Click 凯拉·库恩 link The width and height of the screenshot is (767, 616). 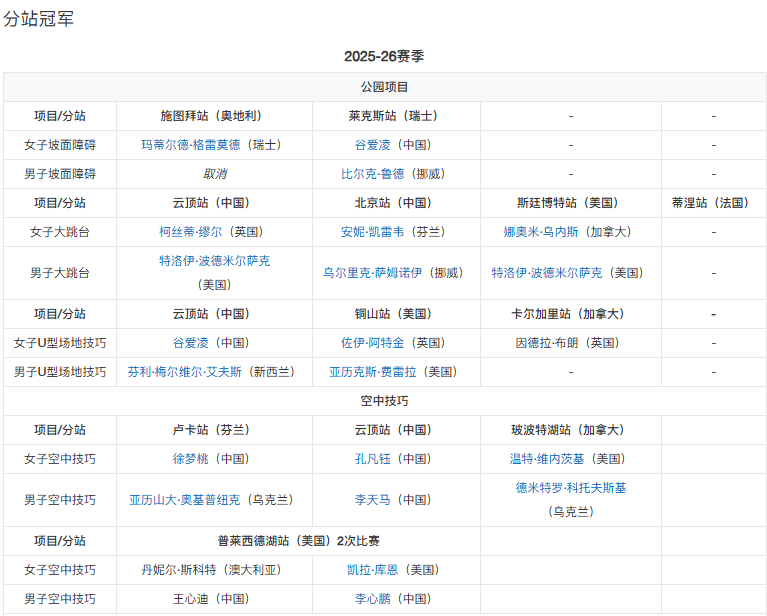click(x=373, y=570)
